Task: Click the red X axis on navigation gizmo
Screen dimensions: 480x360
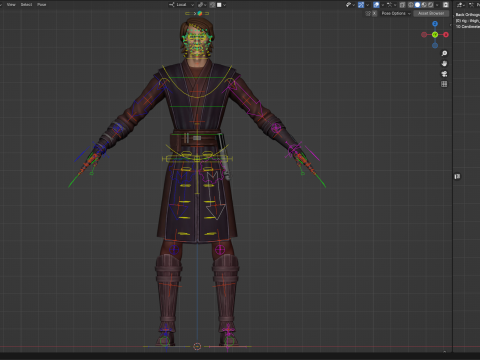Action: point(446,35)
